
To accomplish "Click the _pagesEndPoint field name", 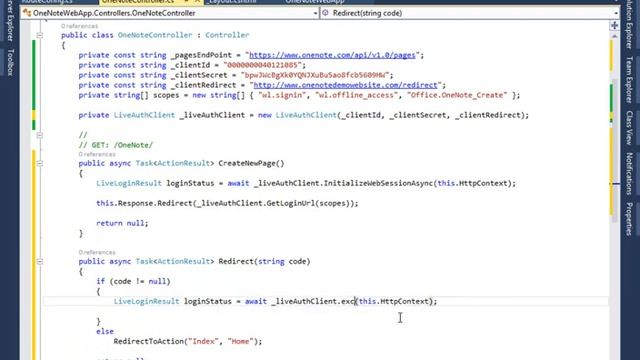I will point(202,55).
